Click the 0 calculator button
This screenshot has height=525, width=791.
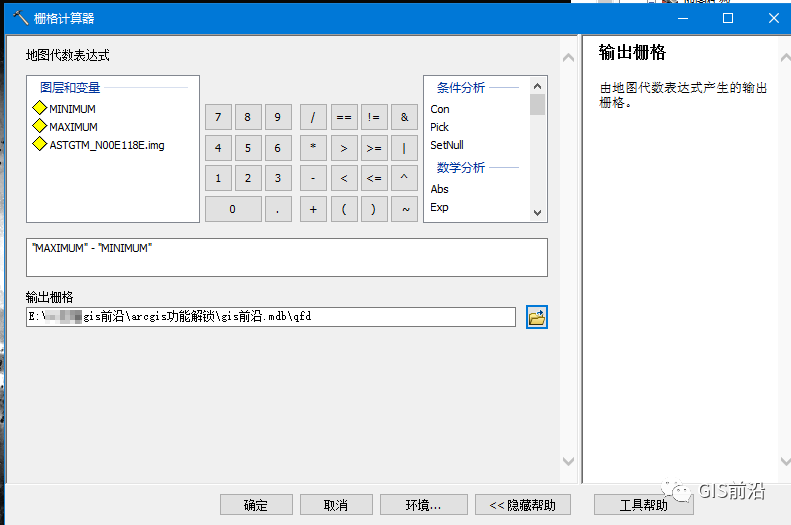(233, 209)
